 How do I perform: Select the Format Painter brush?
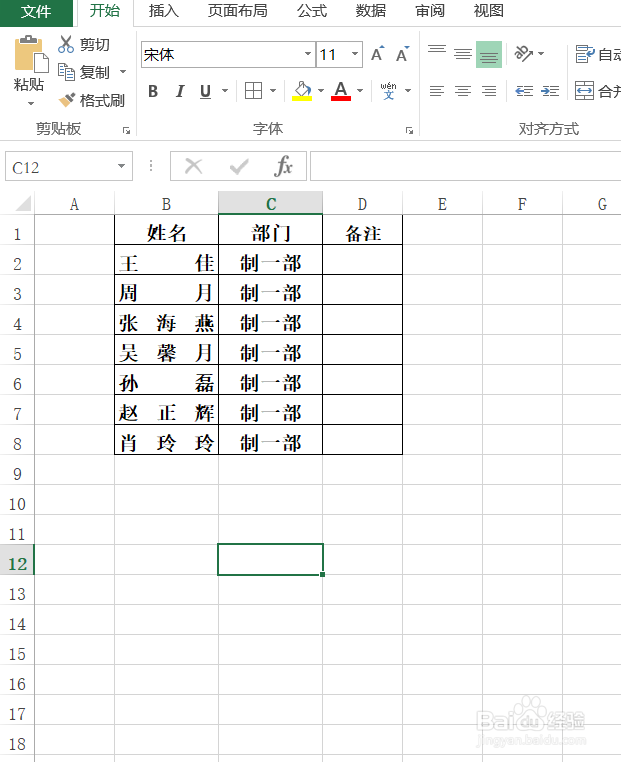coord(67,100)
